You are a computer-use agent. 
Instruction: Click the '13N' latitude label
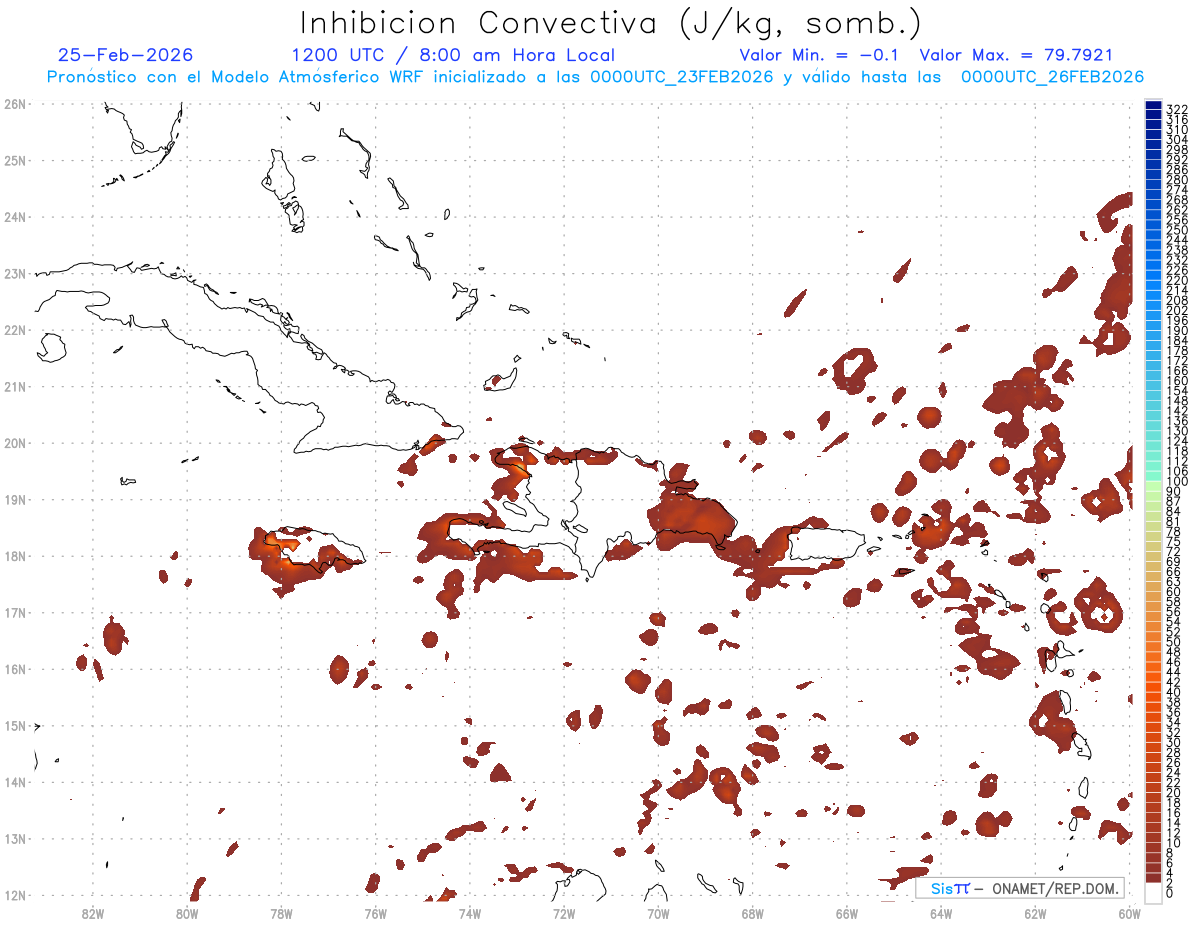click(14, 838)
